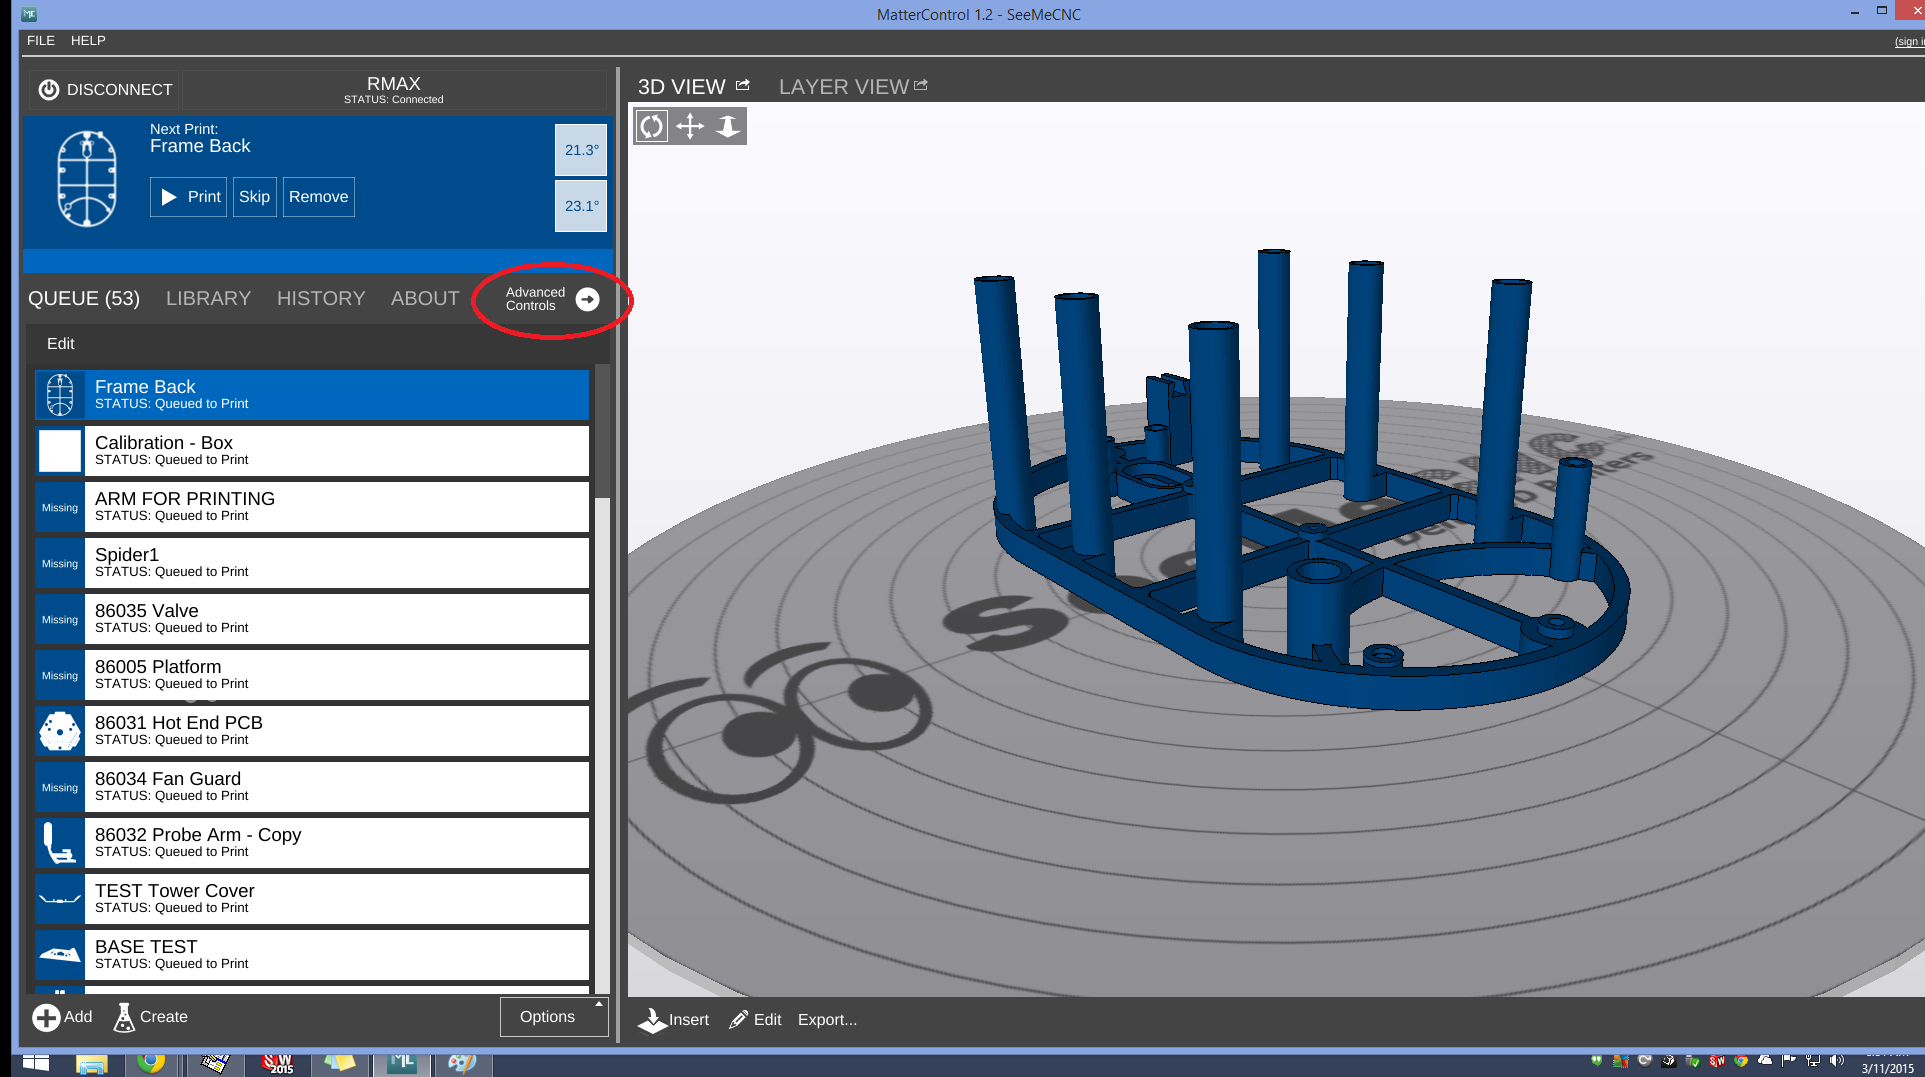1925x1077 pixels.
Task: Click the Add plus icon
Action: tap(46, 1017)
